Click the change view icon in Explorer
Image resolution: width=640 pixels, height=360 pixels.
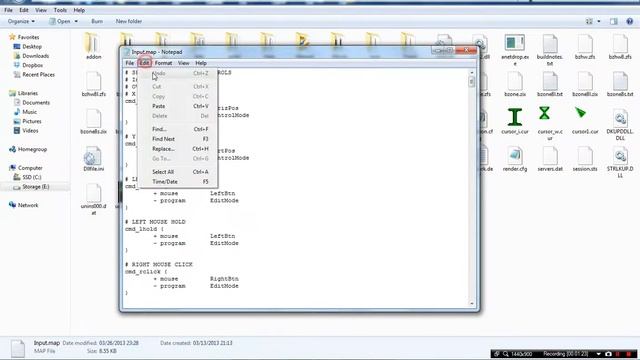click(589, 21)
